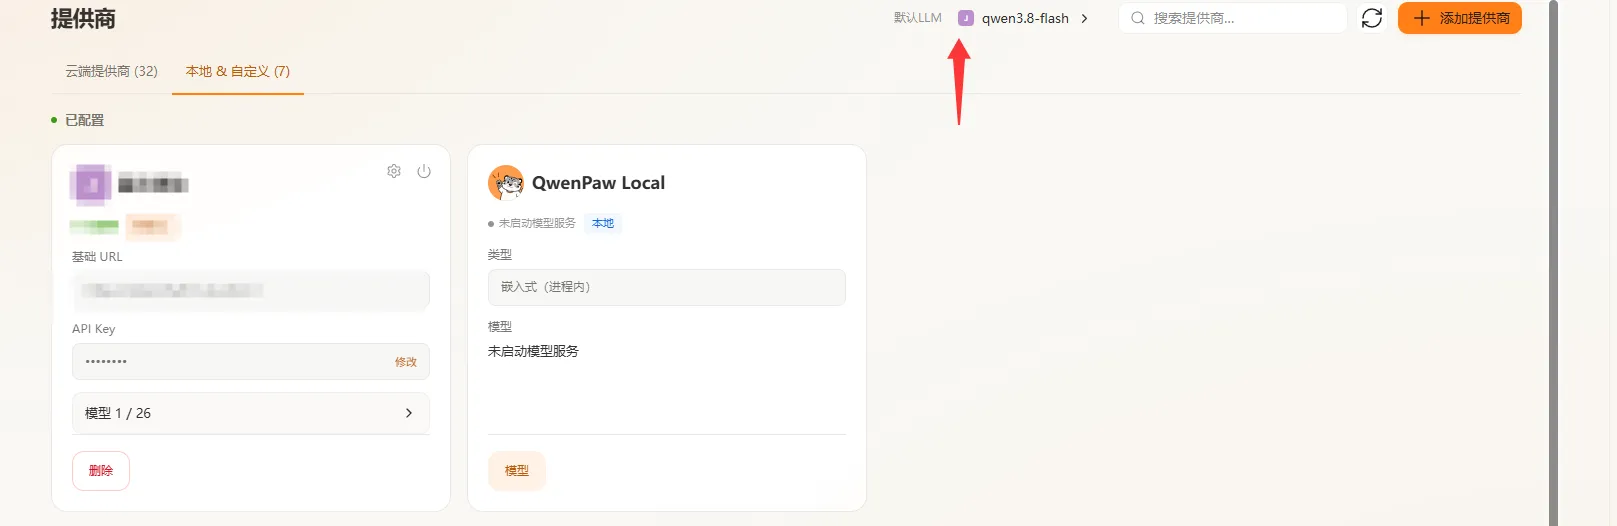Click the search magnifier icon
The height and width of the screenshot is (526, 1617).
[x=1138, y=18]
